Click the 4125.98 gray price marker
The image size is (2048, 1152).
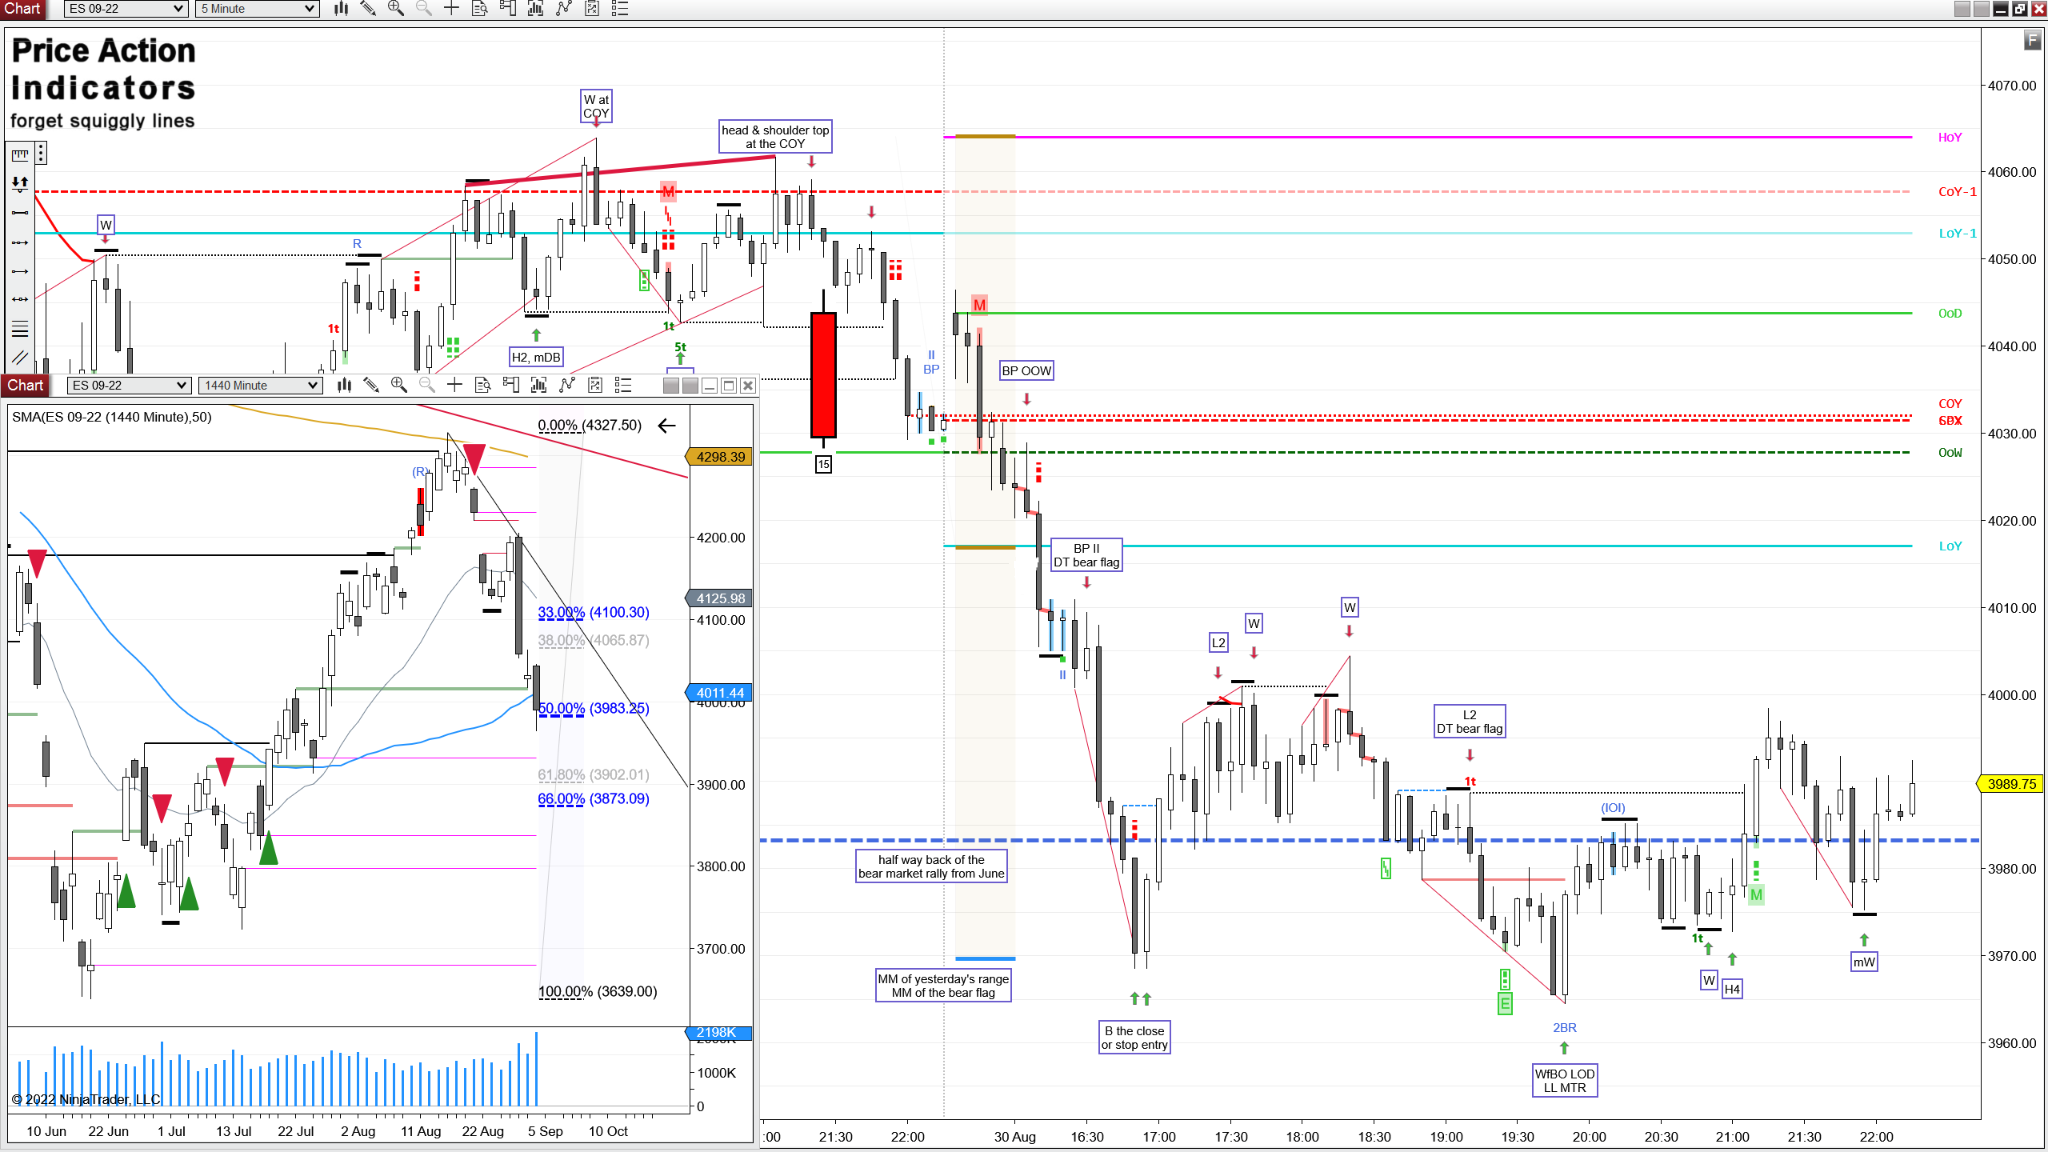[x=720, y=598]
